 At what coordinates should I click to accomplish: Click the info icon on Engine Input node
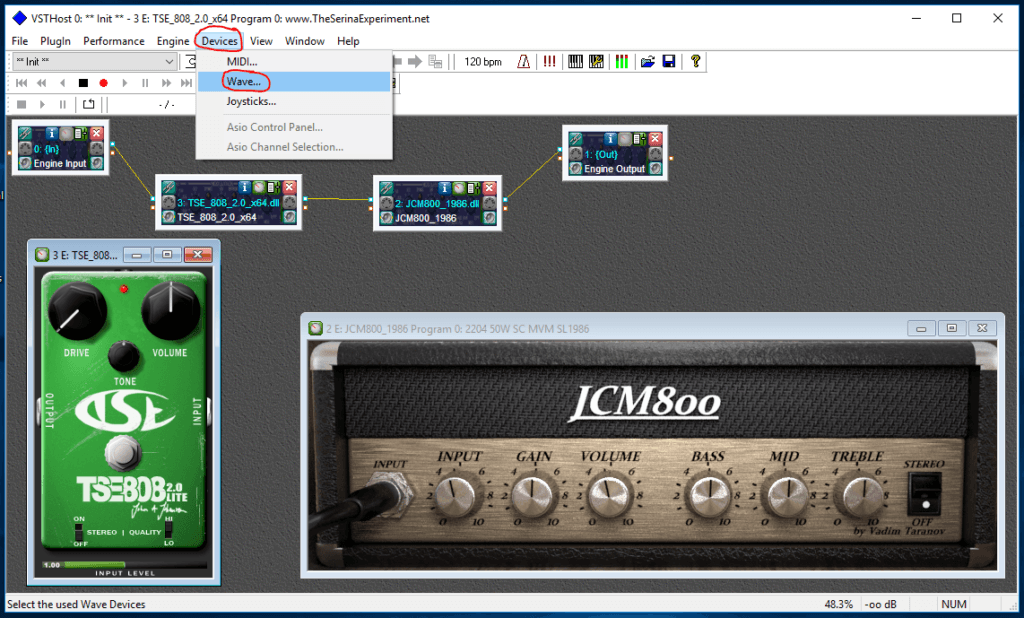pyautogui.click(x=52, y=133)
